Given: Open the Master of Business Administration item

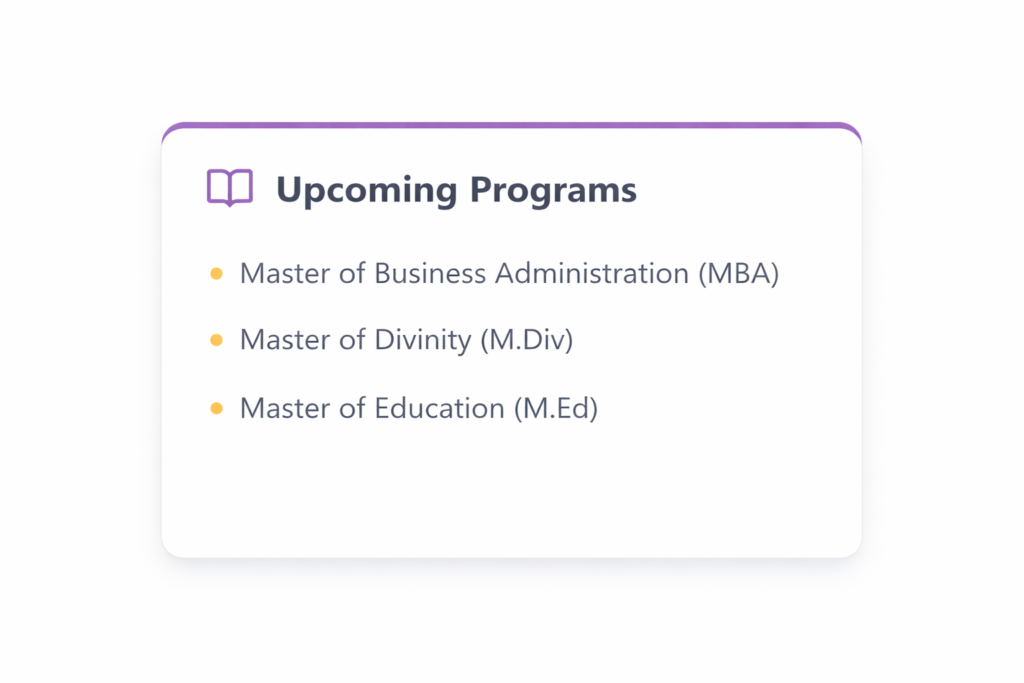Looking at the screenshot, I should pos(508,274).
